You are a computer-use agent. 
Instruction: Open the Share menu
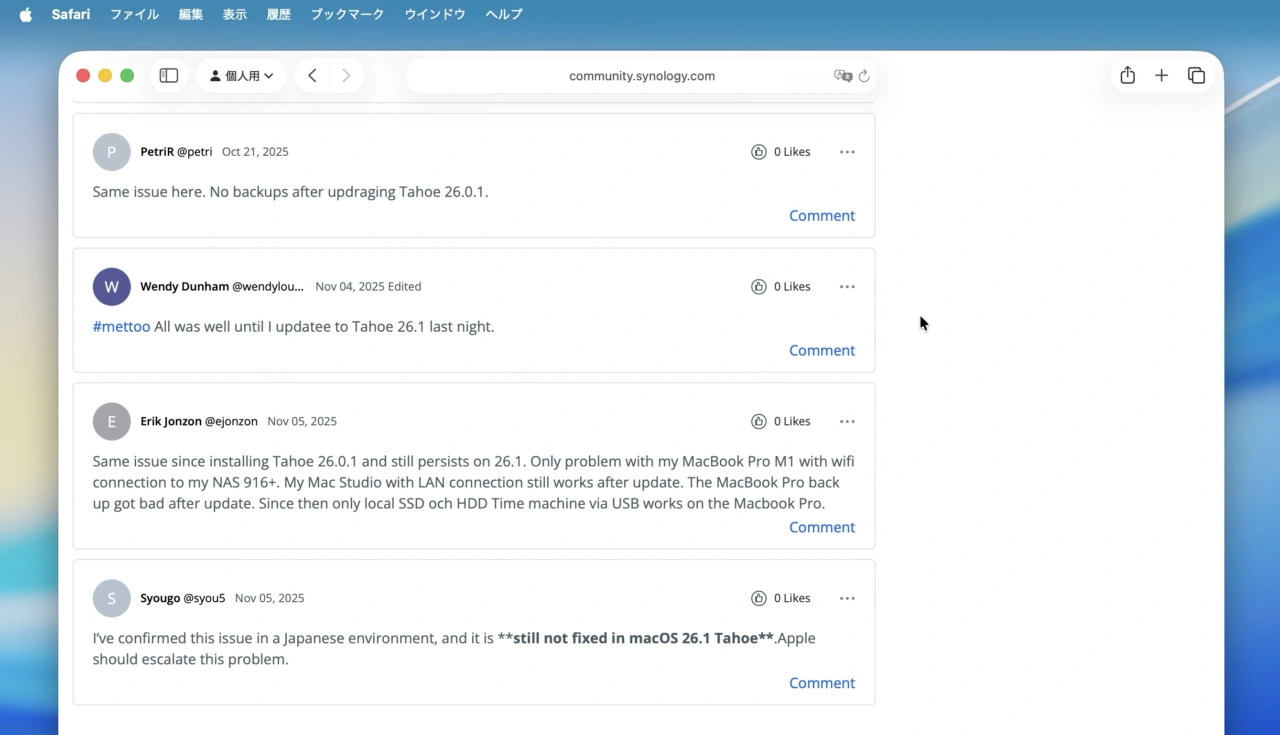[1127, 76]
